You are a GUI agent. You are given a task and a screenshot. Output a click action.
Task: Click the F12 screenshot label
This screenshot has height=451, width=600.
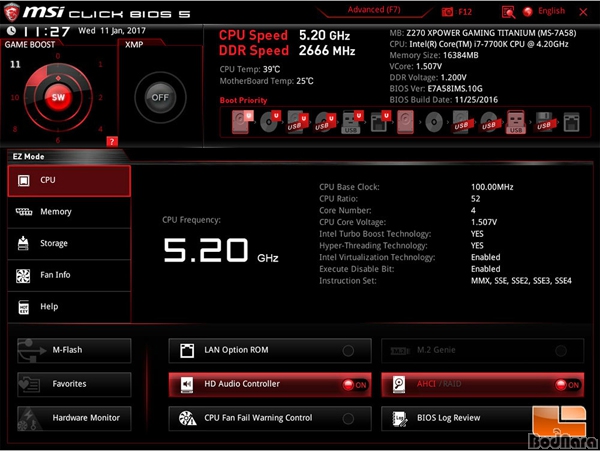point(465,12)
